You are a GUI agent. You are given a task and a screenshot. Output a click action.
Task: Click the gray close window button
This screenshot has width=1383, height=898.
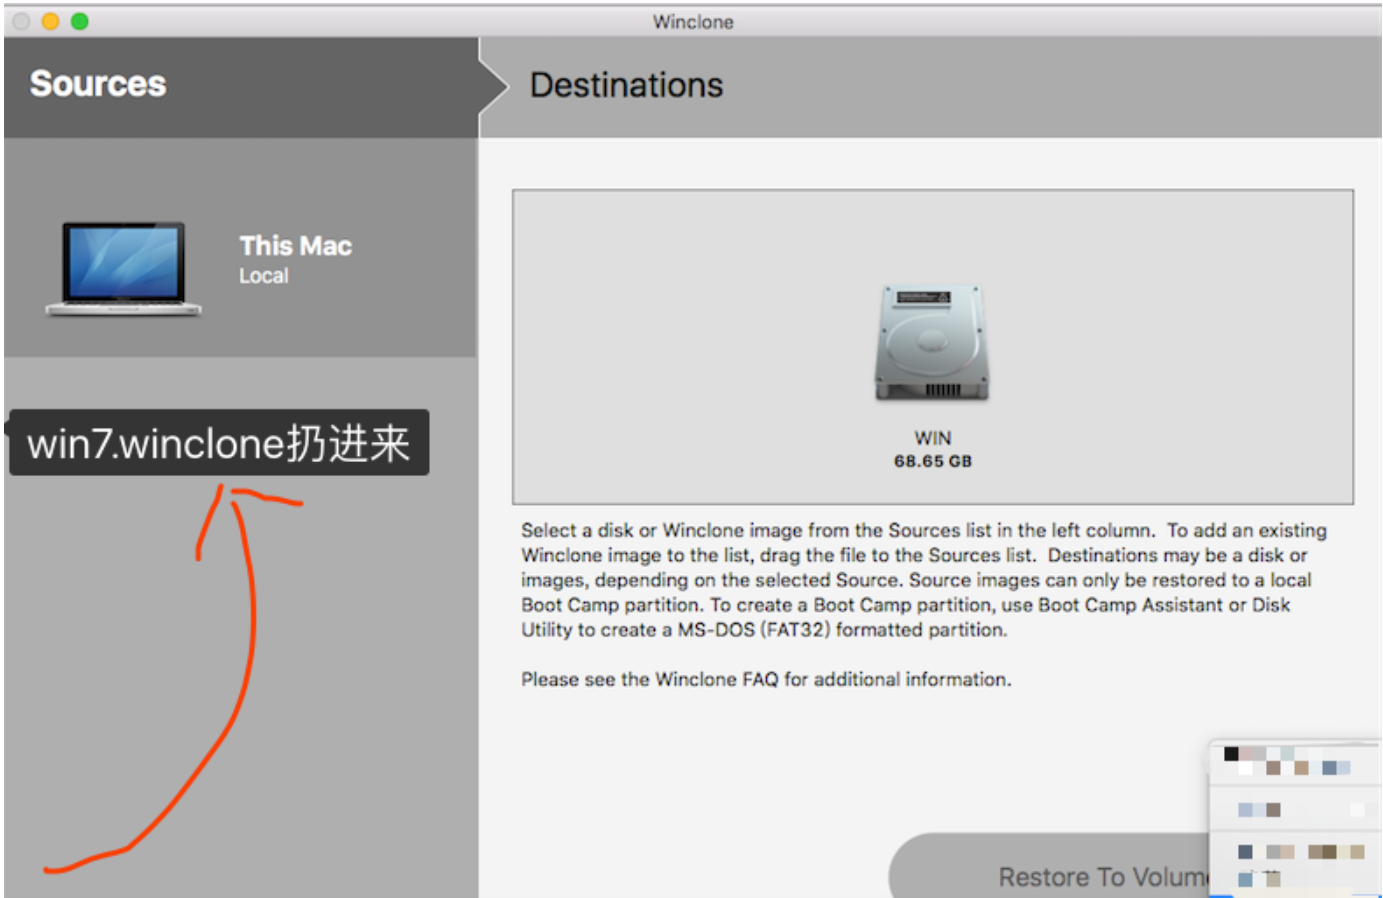21,21
